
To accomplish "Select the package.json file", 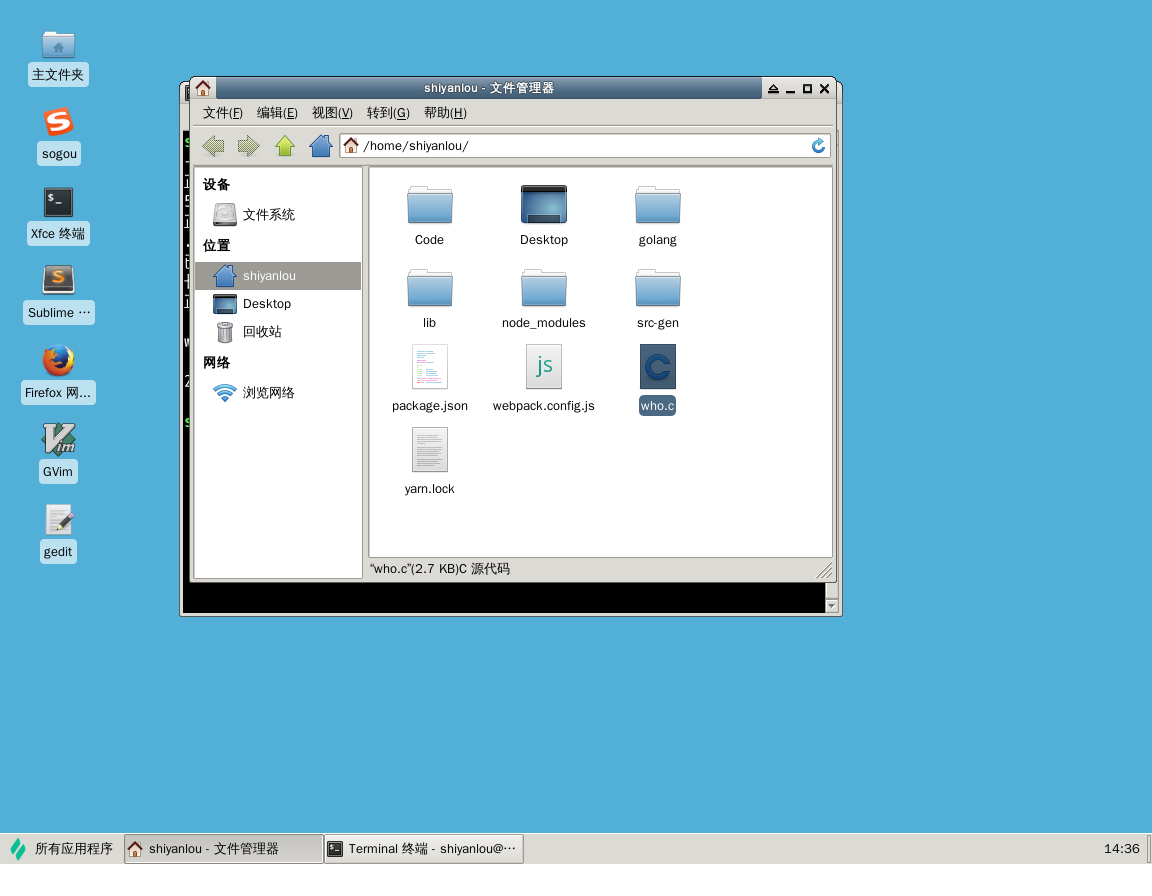I will (x=429, y=368).
